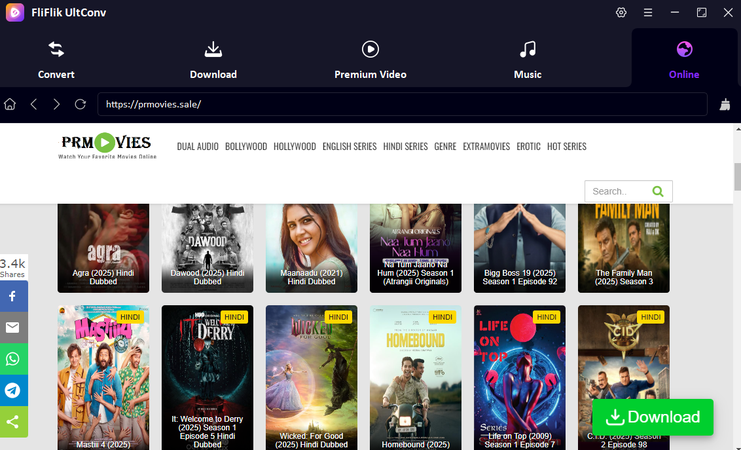Click the 3.4k Shares counter

[13, 268]
